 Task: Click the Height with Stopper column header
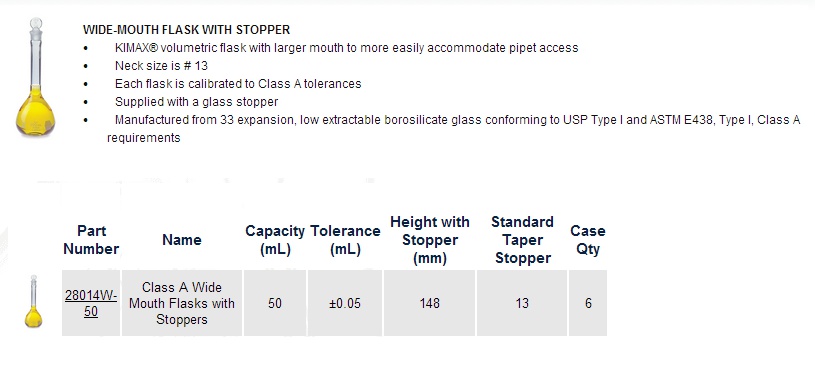pos(429,239)
